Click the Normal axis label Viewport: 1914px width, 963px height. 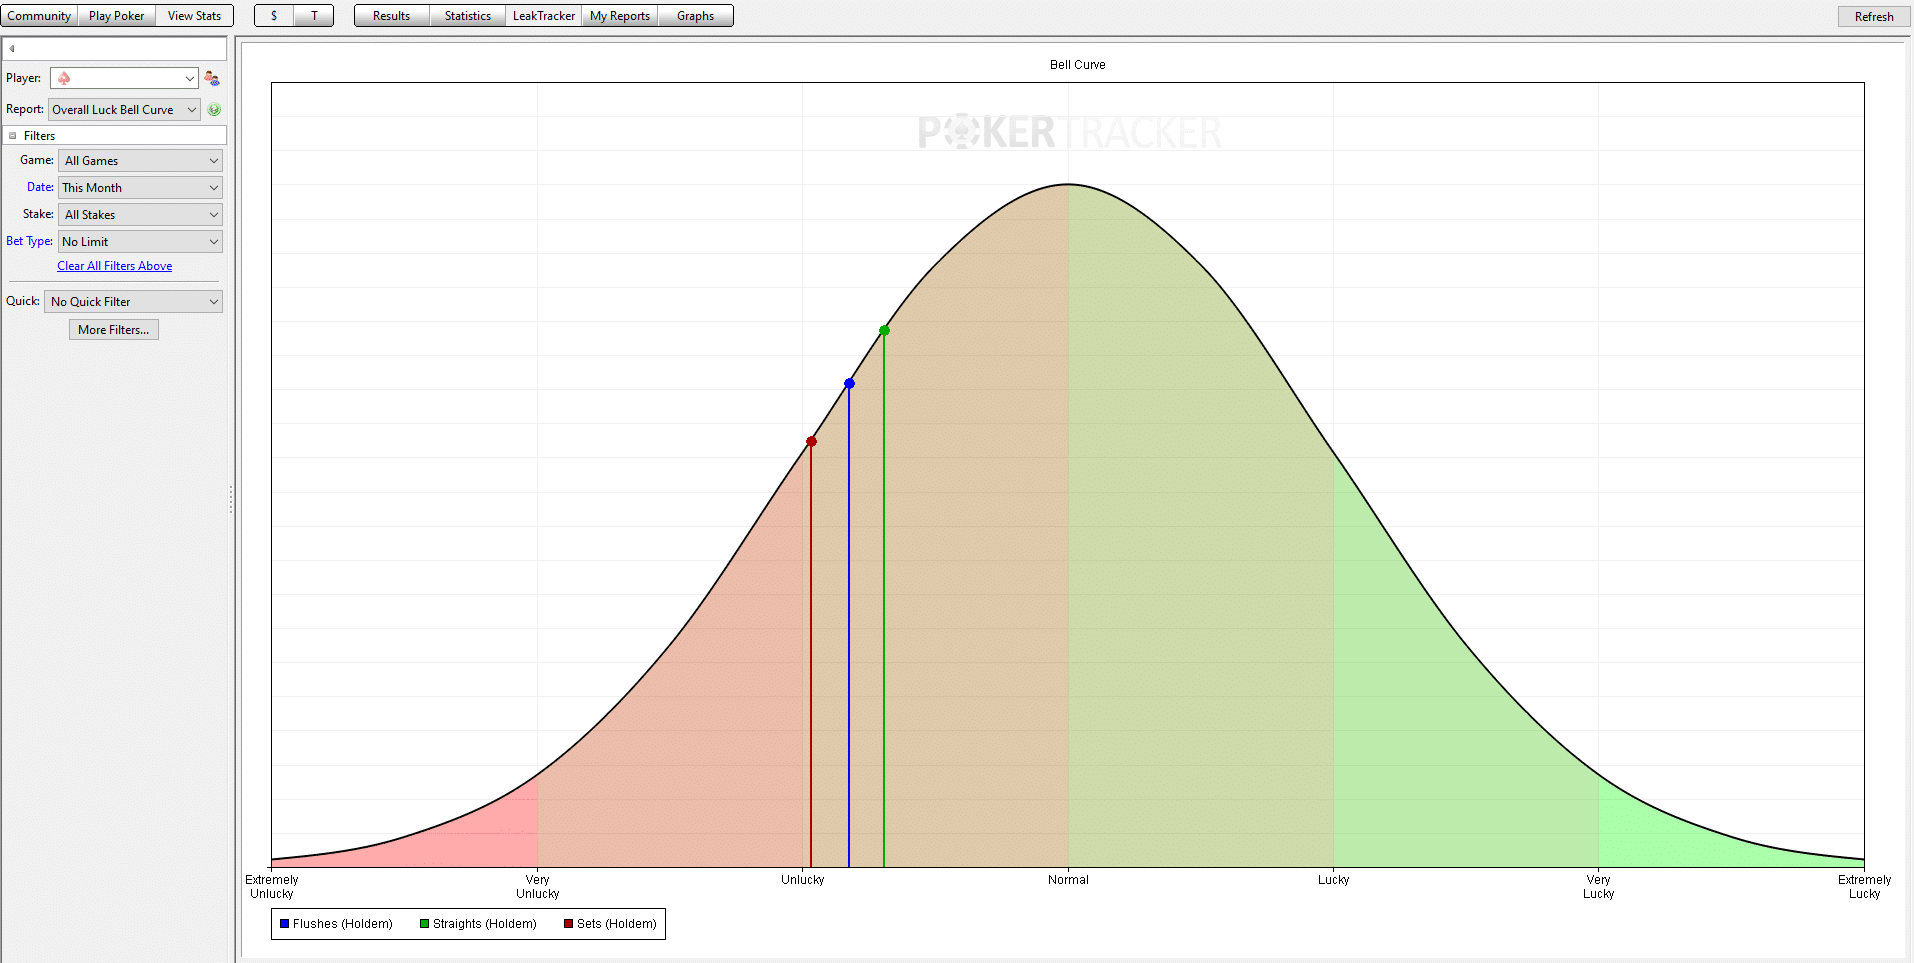click(1068, 880)
